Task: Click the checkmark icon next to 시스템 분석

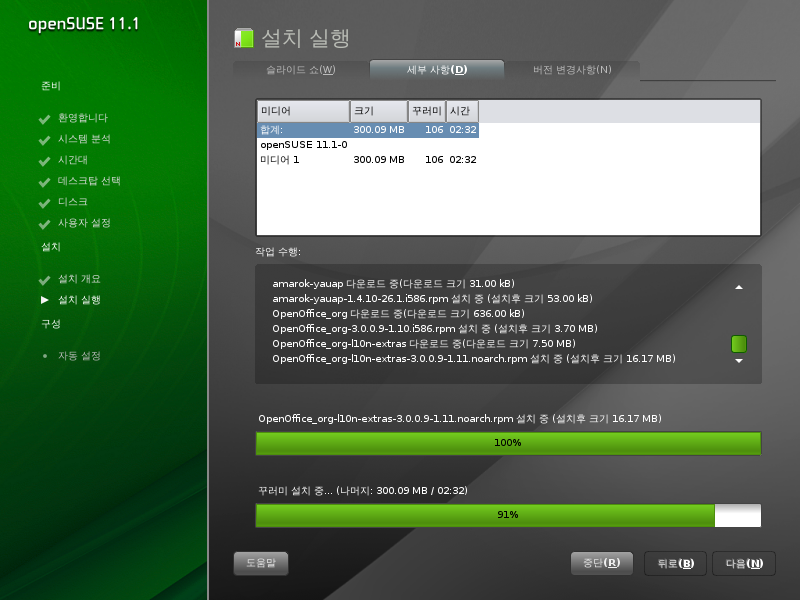Action: (x=44, y=140)
